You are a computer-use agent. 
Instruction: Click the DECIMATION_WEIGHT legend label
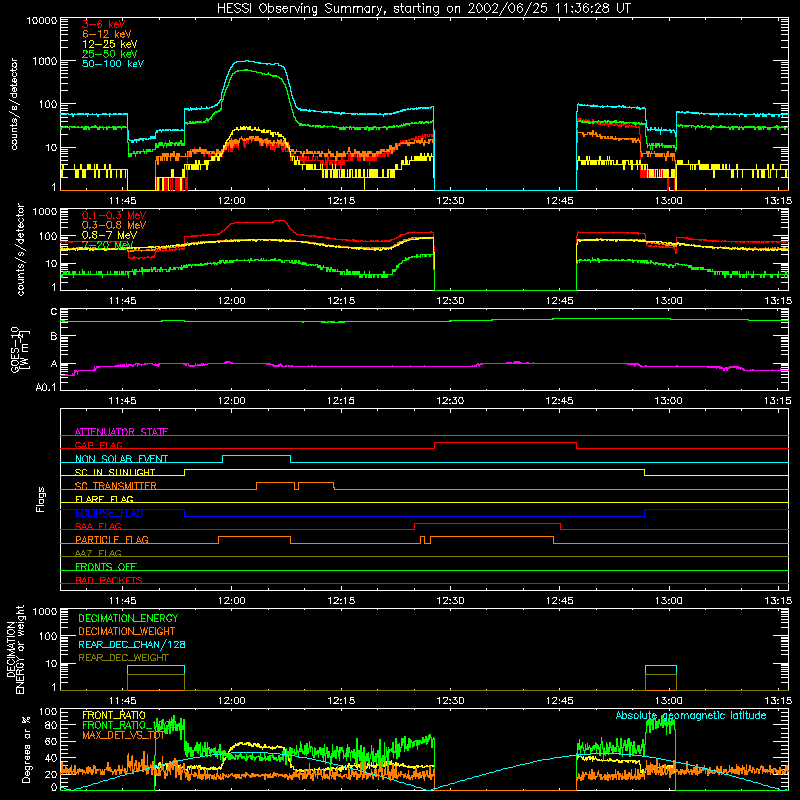pyautogui.click(x=127, y=631)
